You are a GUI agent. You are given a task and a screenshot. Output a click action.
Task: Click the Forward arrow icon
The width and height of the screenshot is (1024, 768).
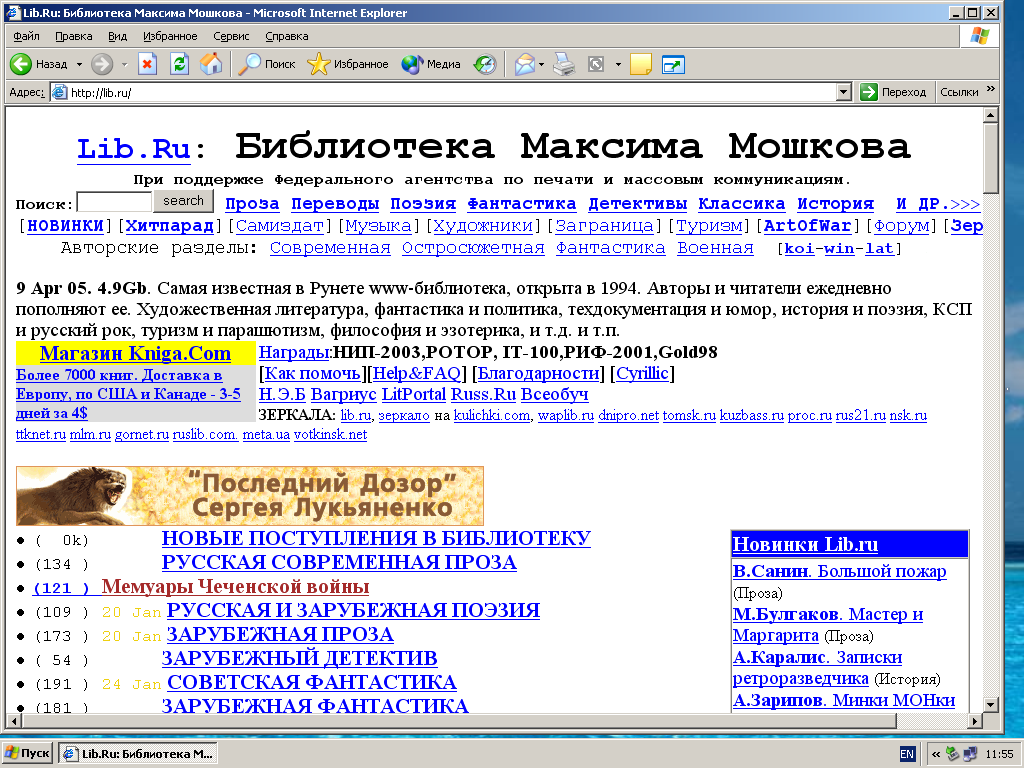click(102, 64)
